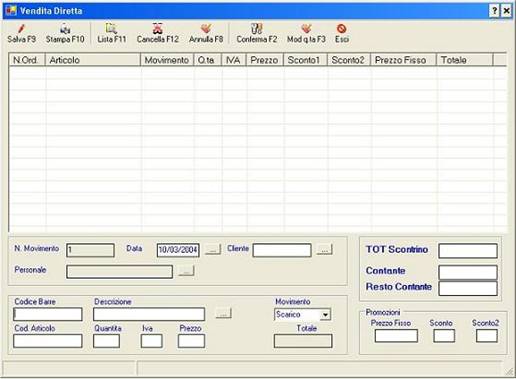
Task: Open the Descrizione browse button
Action: tap(223, 313)
